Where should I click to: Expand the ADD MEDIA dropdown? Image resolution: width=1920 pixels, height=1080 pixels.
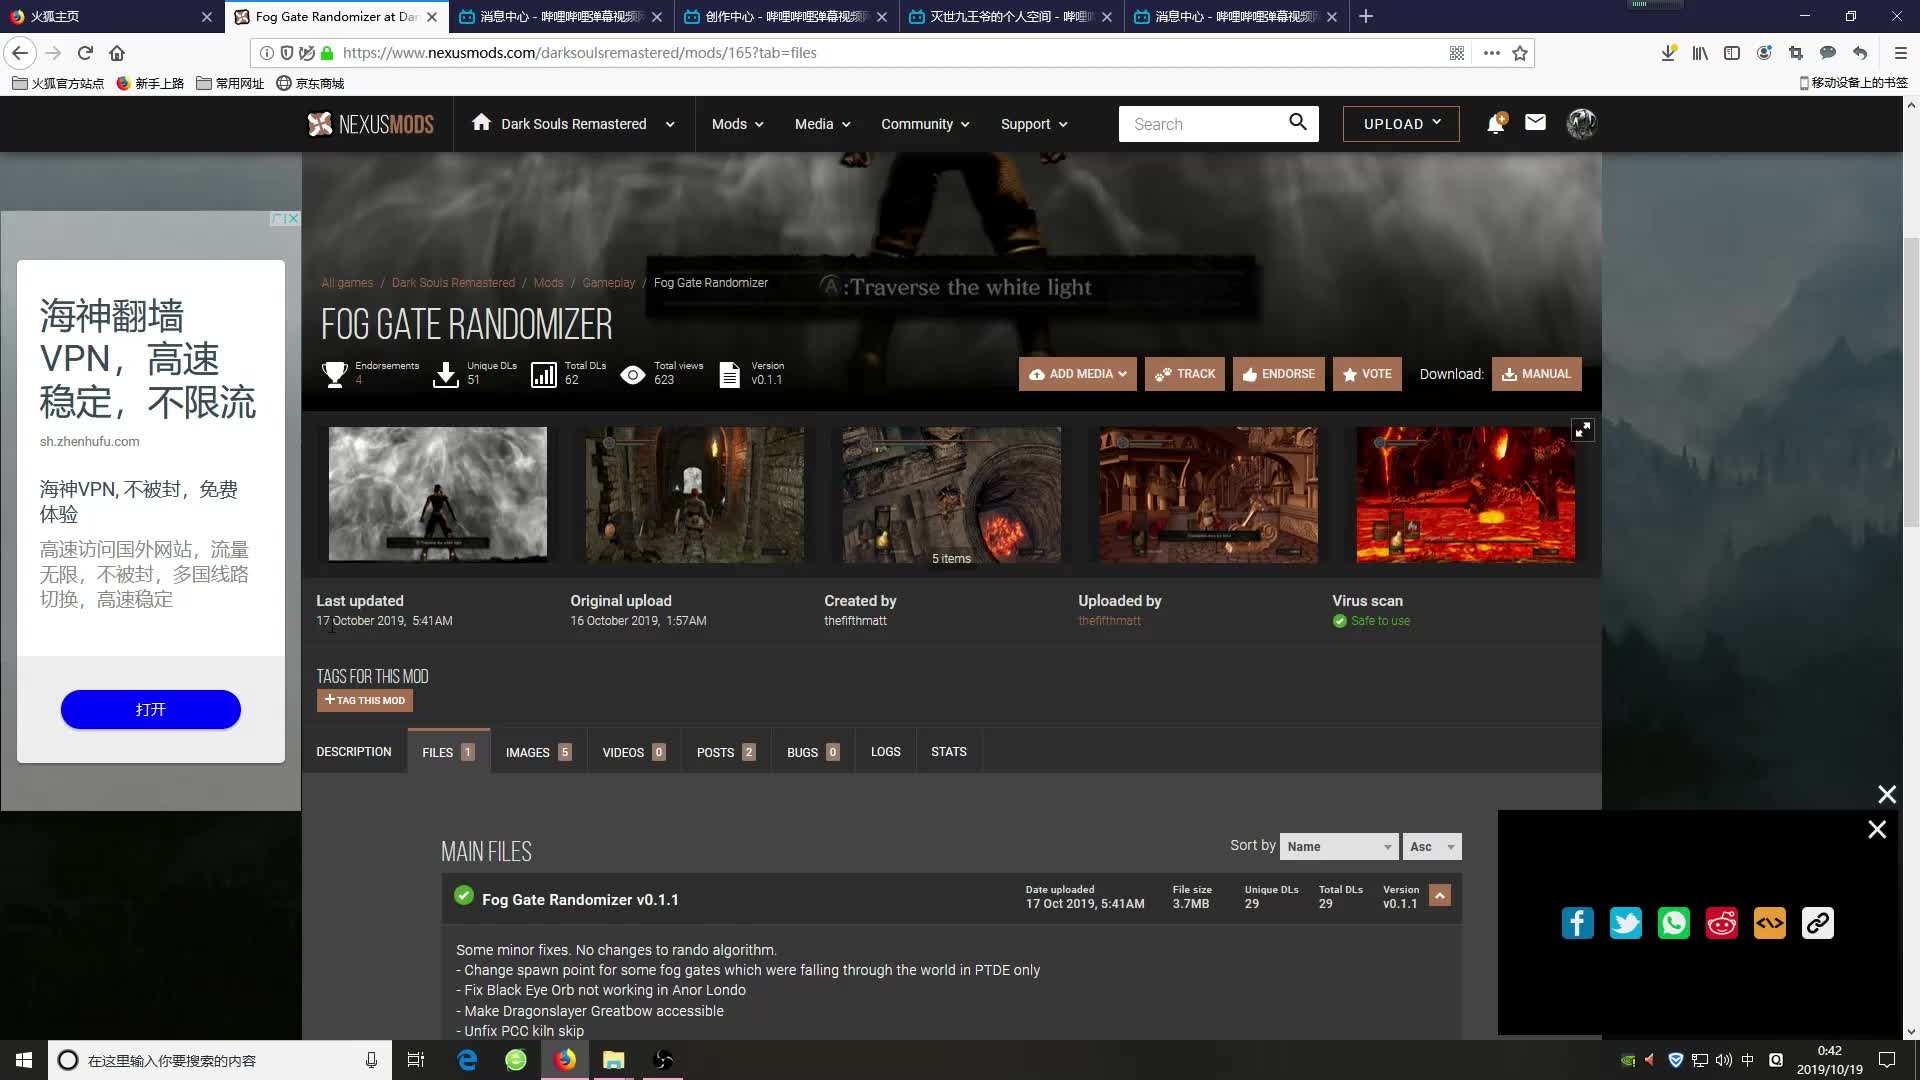1077,374
